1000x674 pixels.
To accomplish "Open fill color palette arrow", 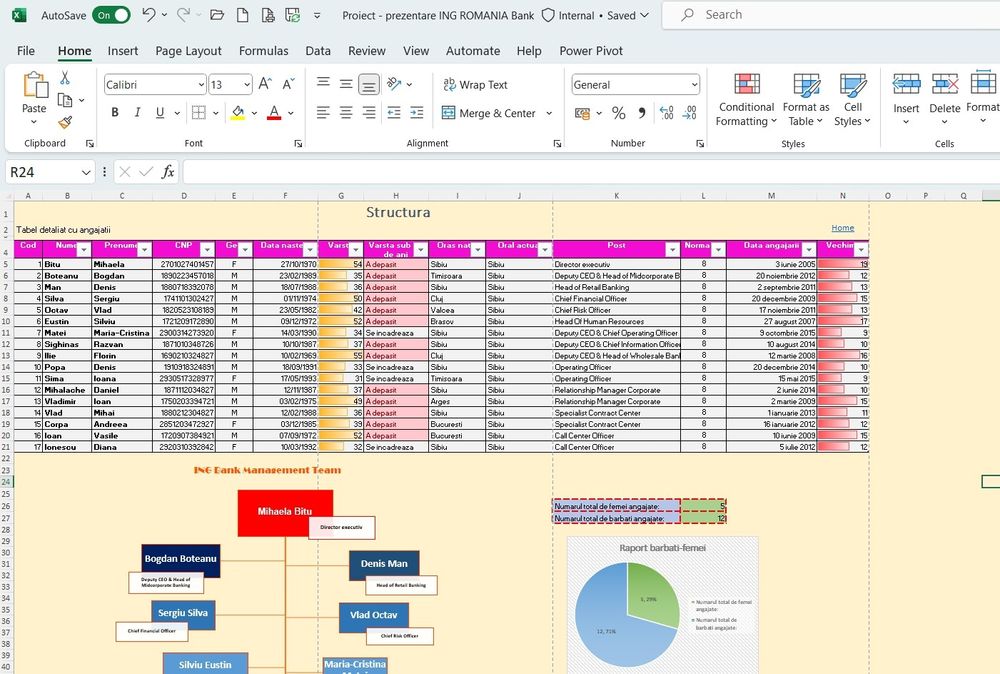I will tap(254, 113).
